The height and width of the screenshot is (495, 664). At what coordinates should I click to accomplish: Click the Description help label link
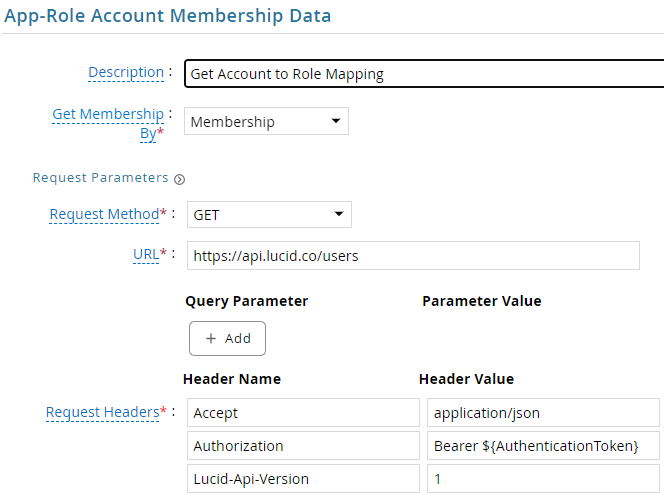[x=126, y=72]
